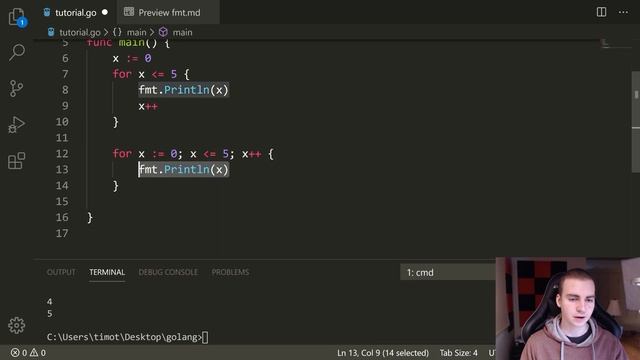Click the selected fmt.Println(x) on line 13
Screen dimensions: 640x360
[x=184, y=170]
